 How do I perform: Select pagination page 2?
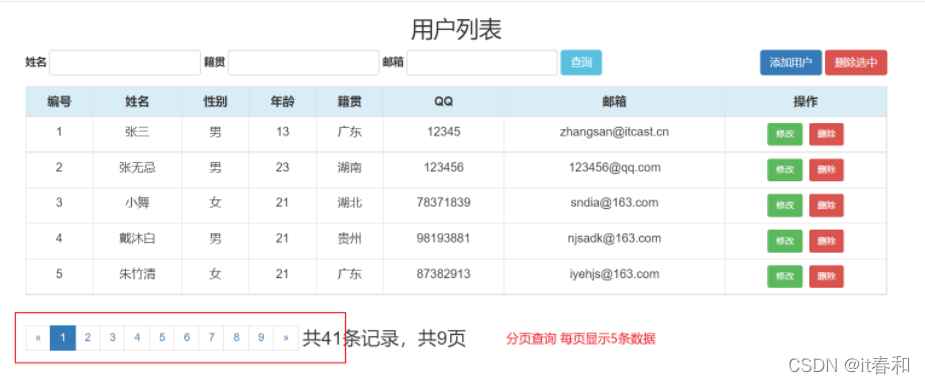click(88, 338)
